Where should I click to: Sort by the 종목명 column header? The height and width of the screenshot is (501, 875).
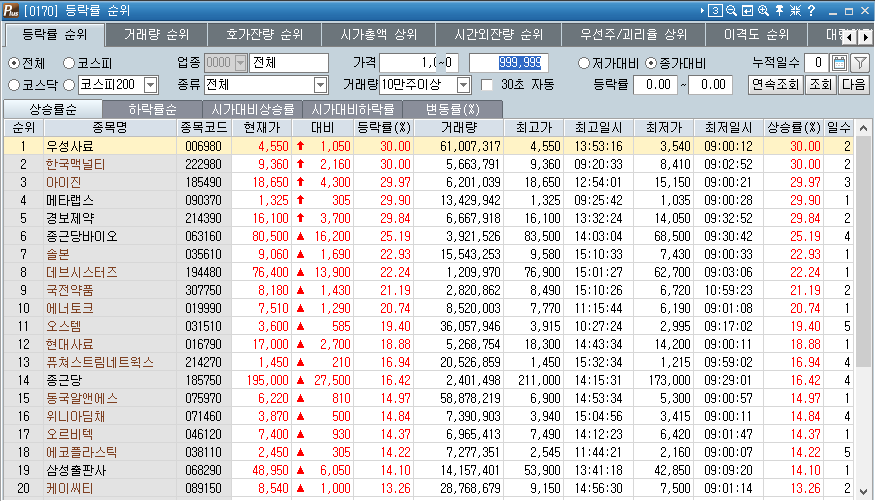point(110,128)
